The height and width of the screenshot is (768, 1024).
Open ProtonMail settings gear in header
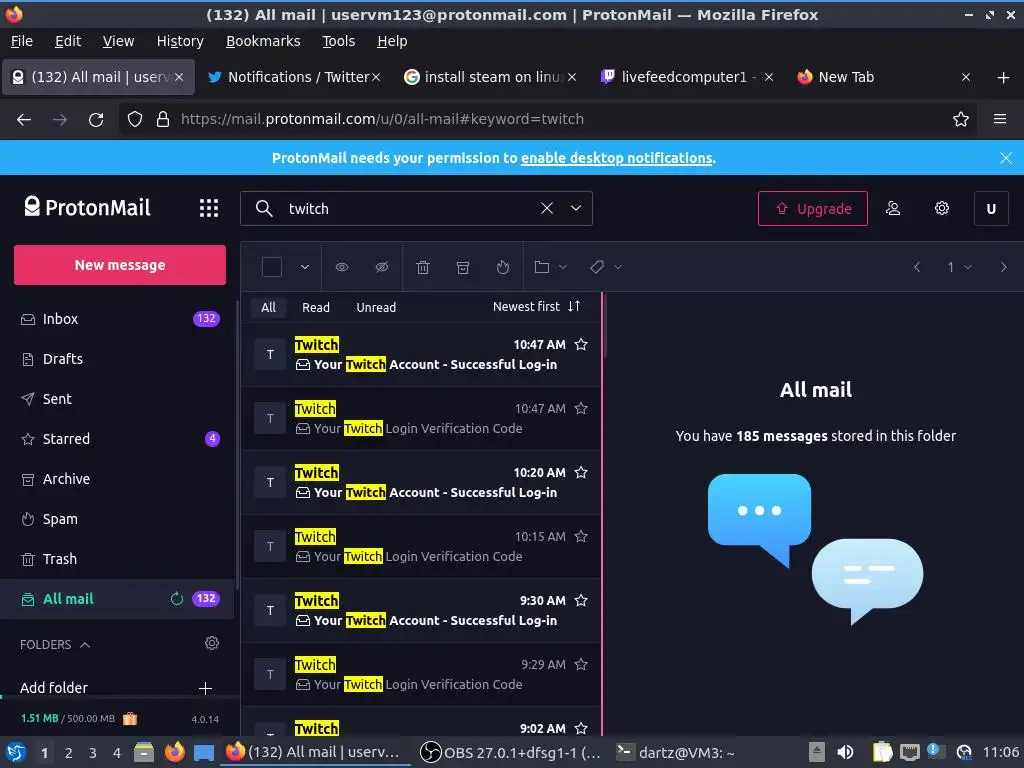point(941,208)
